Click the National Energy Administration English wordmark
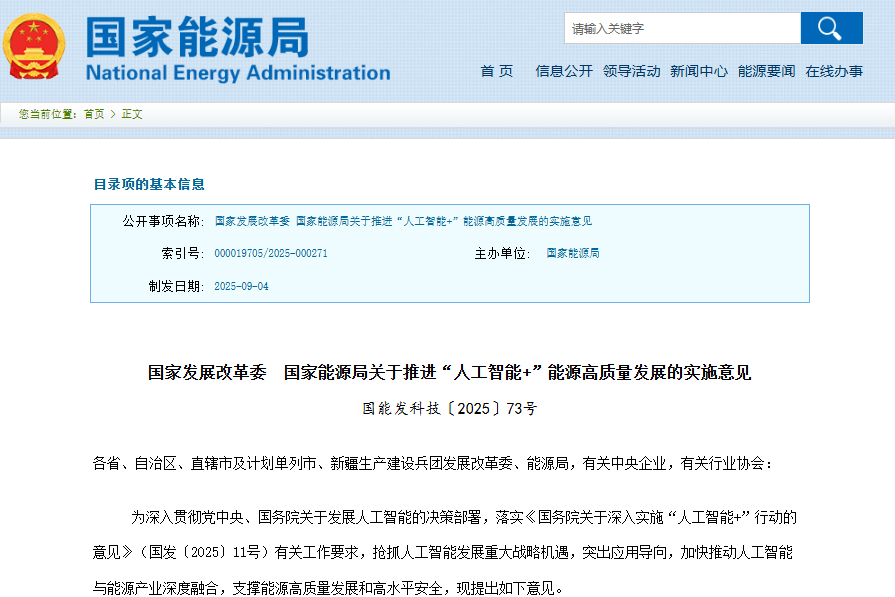Viewport: 895px width, 597px height. [x=236, y=72]
